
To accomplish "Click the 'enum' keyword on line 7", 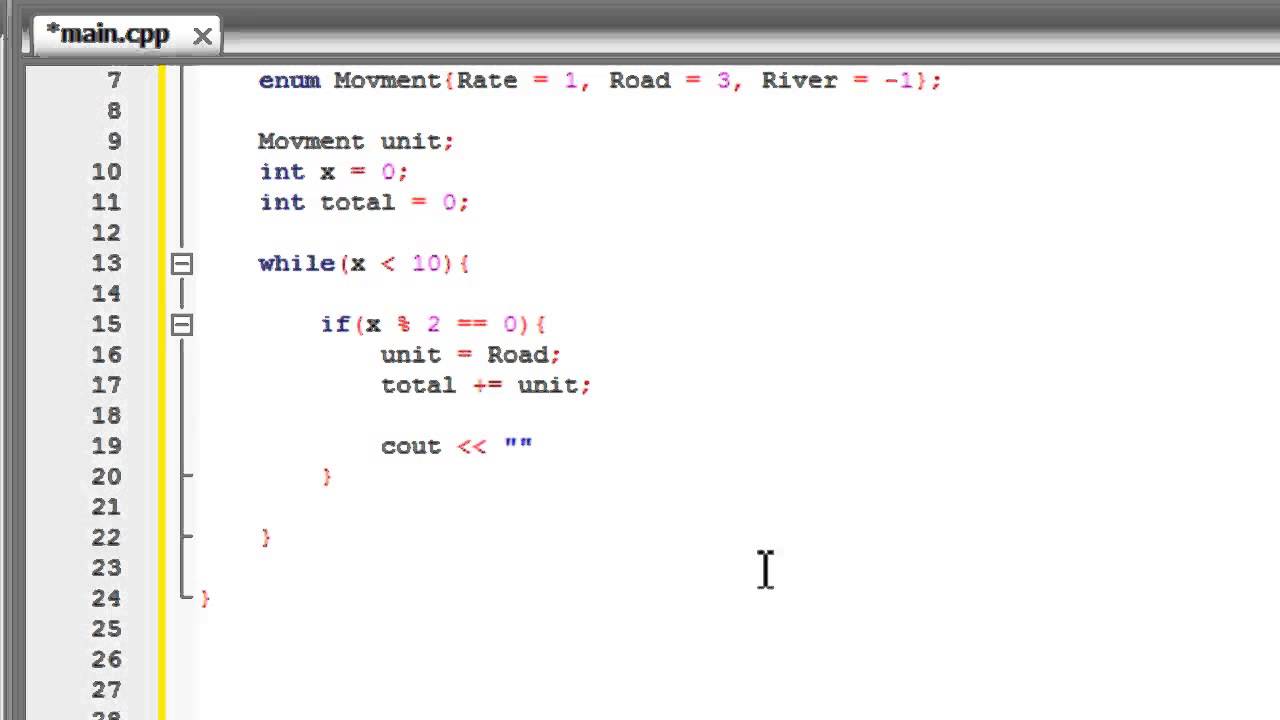I will click(289, 81).
